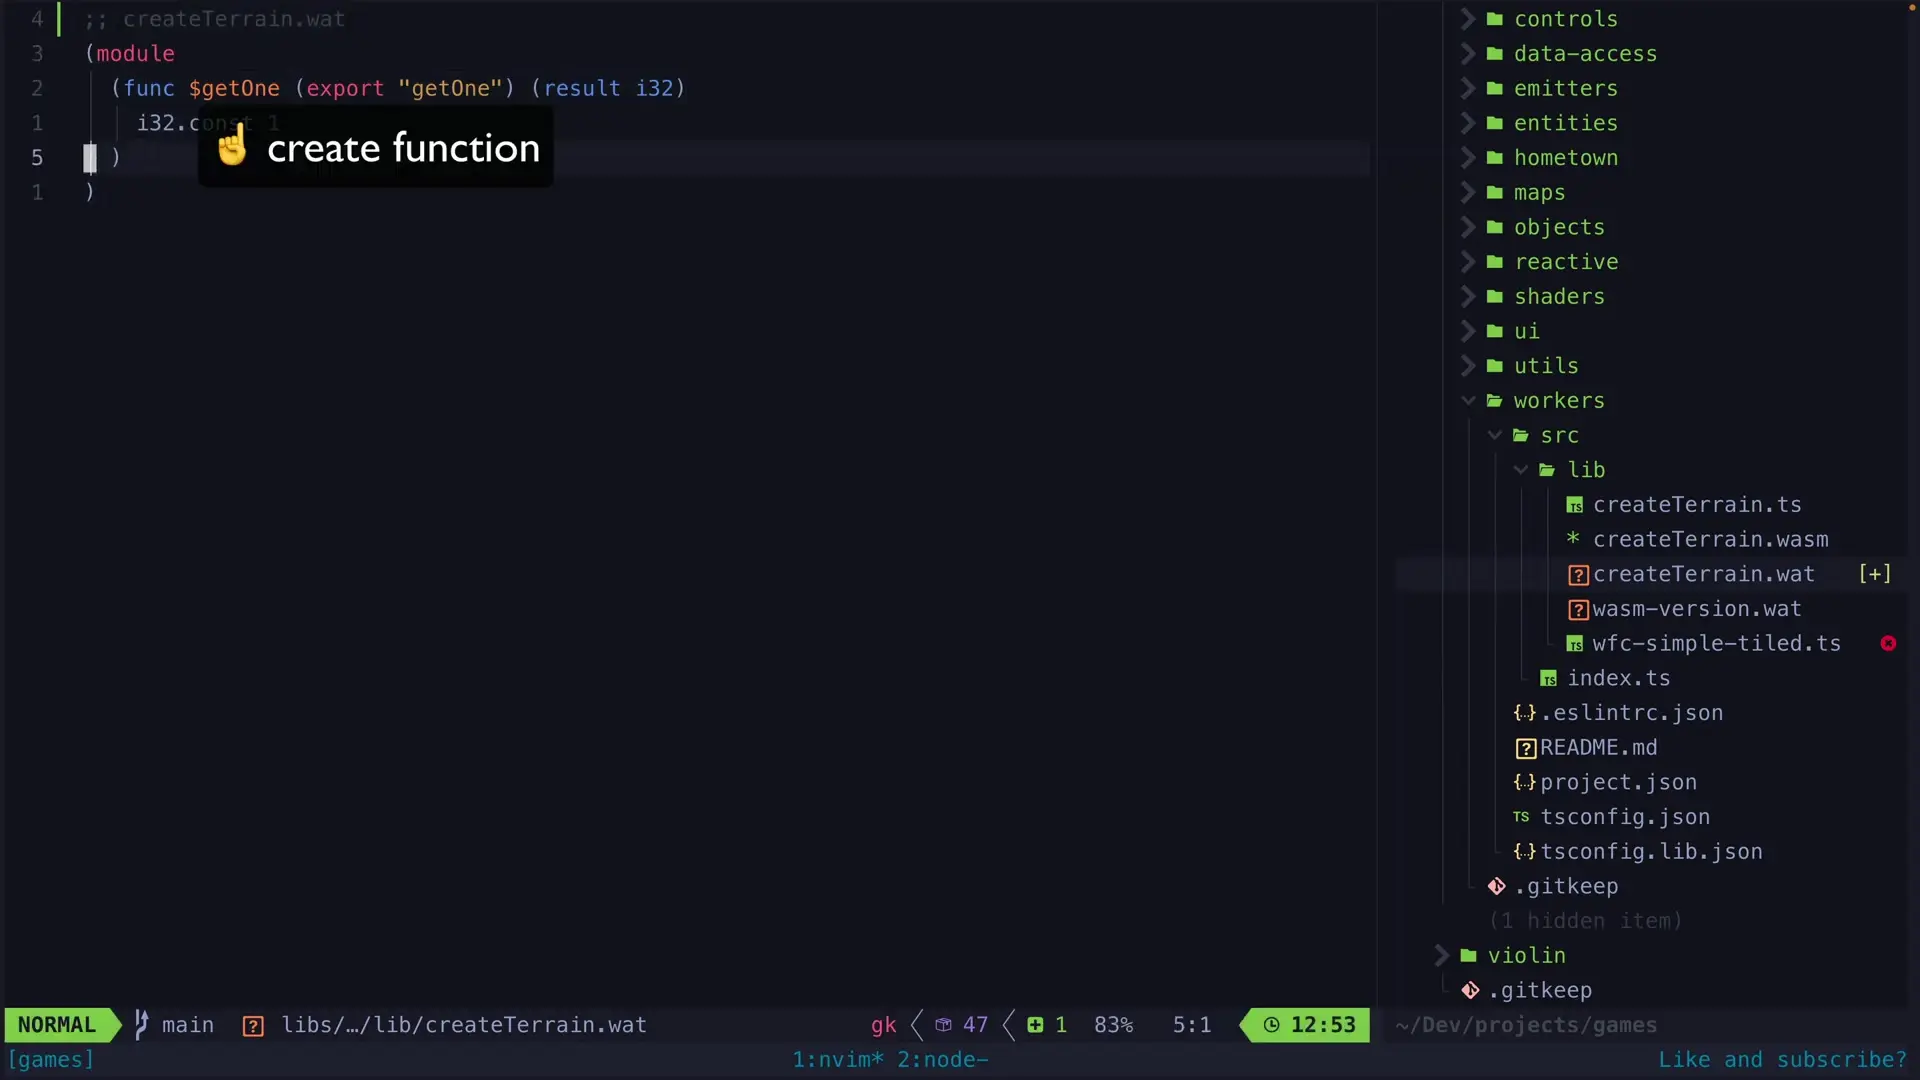Click the objects folder icon
Image resolution: width=1920 pixels, height=1080 pixels.
tap(1495, 227)
